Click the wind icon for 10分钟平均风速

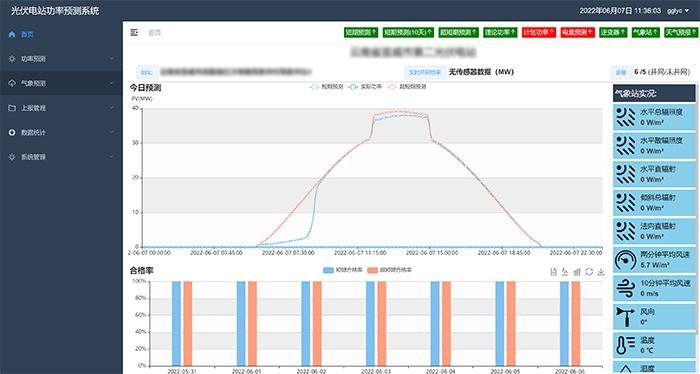(x=625, y=288)
